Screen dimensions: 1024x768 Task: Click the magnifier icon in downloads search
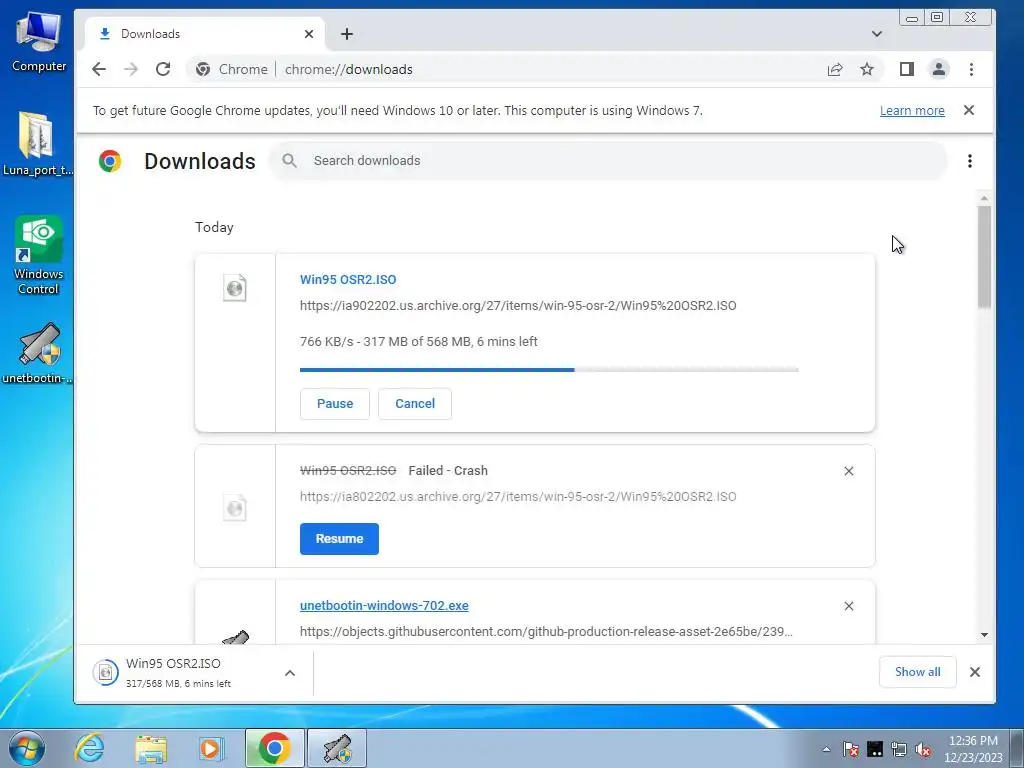[289, 161]
